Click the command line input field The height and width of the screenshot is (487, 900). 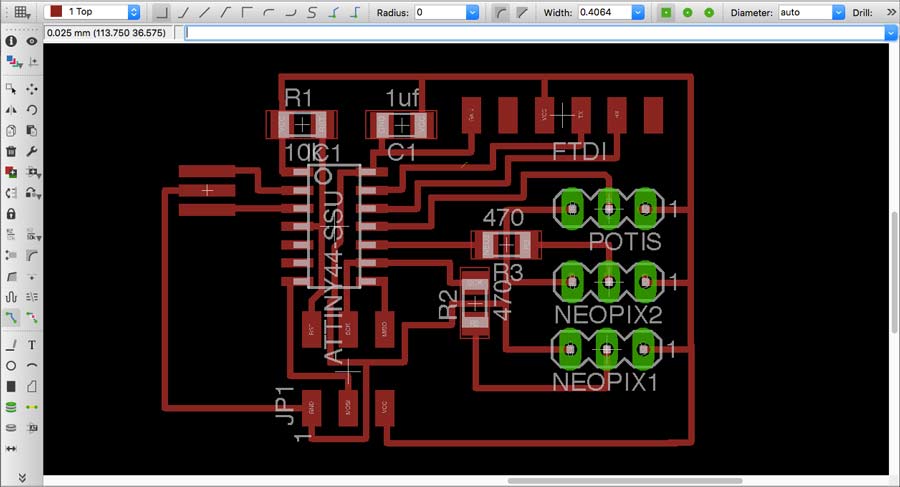(x=534, y=33)
